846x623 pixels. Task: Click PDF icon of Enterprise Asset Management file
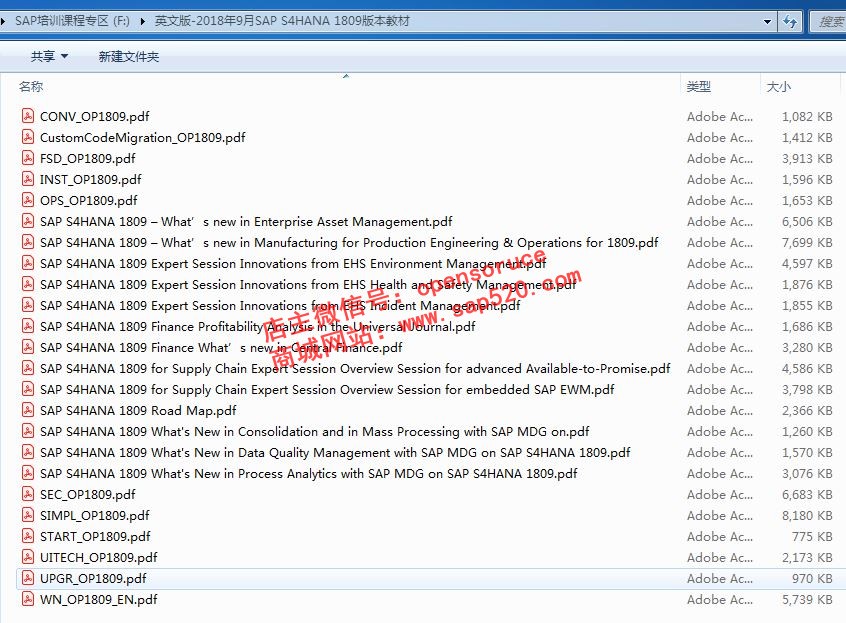[28, 221]
